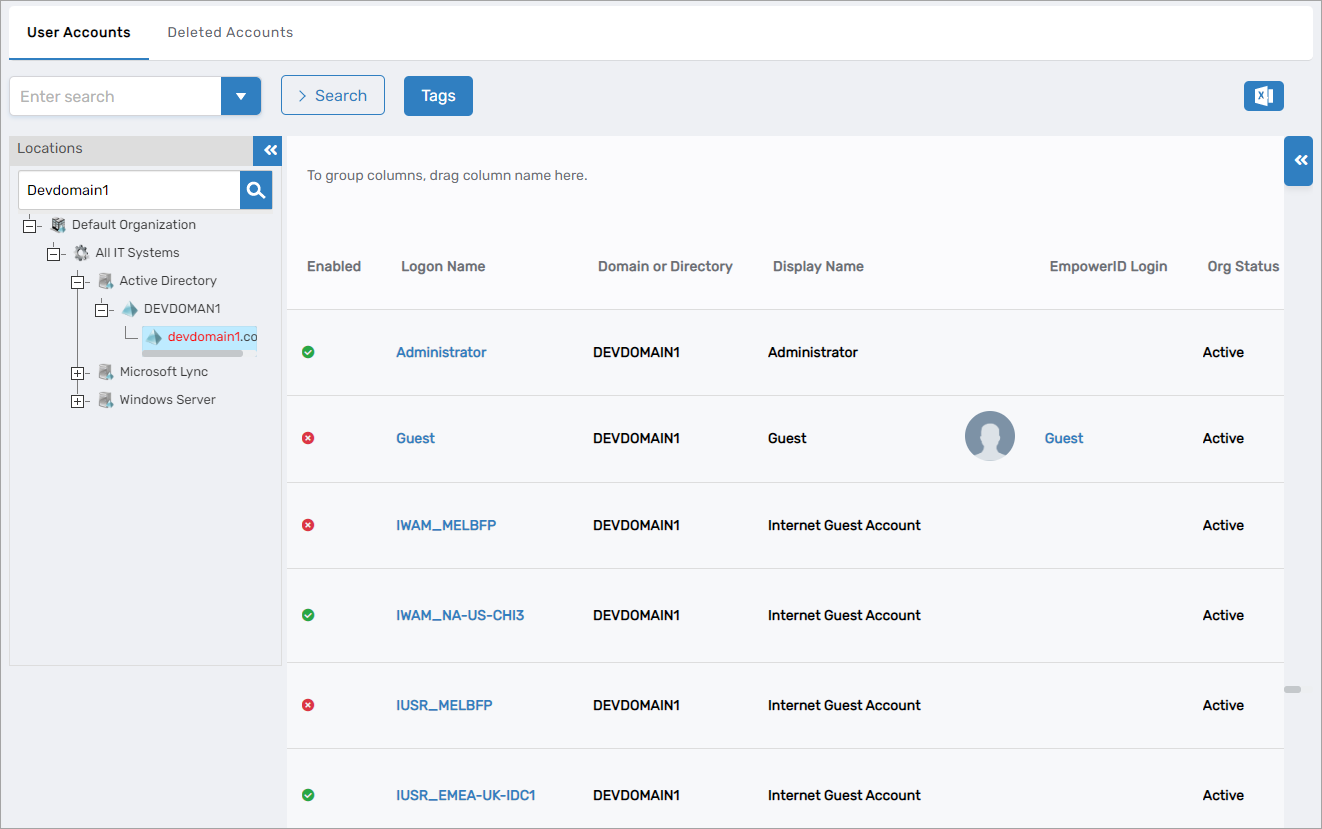The height and width of the screenshot is (829, 1322).
Task: Open the Administrator logon name link
Action: [441, 352]
